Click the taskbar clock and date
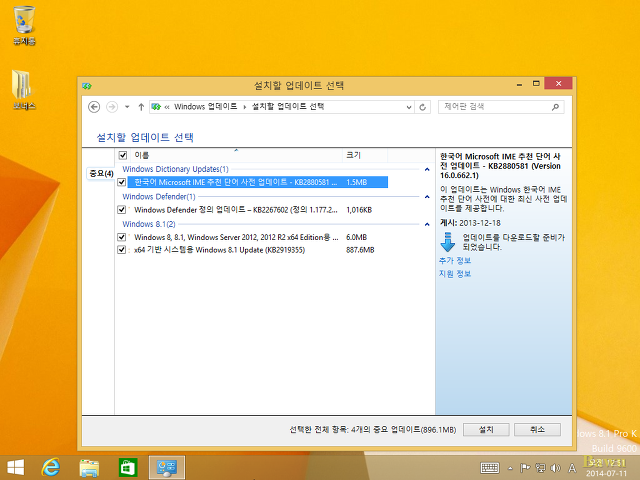The width and height of the screenshot is (640, 480). click(x=606, y=468)
